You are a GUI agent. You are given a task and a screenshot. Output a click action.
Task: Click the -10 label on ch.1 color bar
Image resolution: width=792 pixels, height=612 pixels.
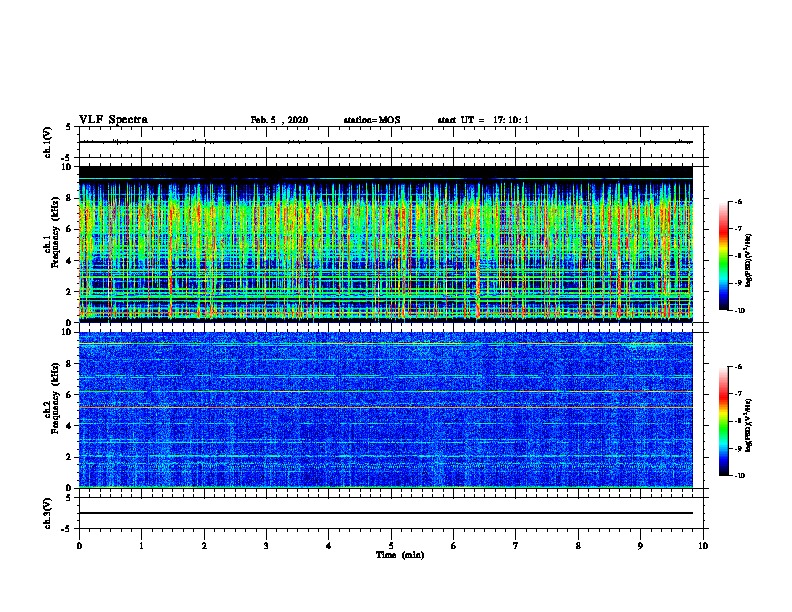(x=739, y=311)
